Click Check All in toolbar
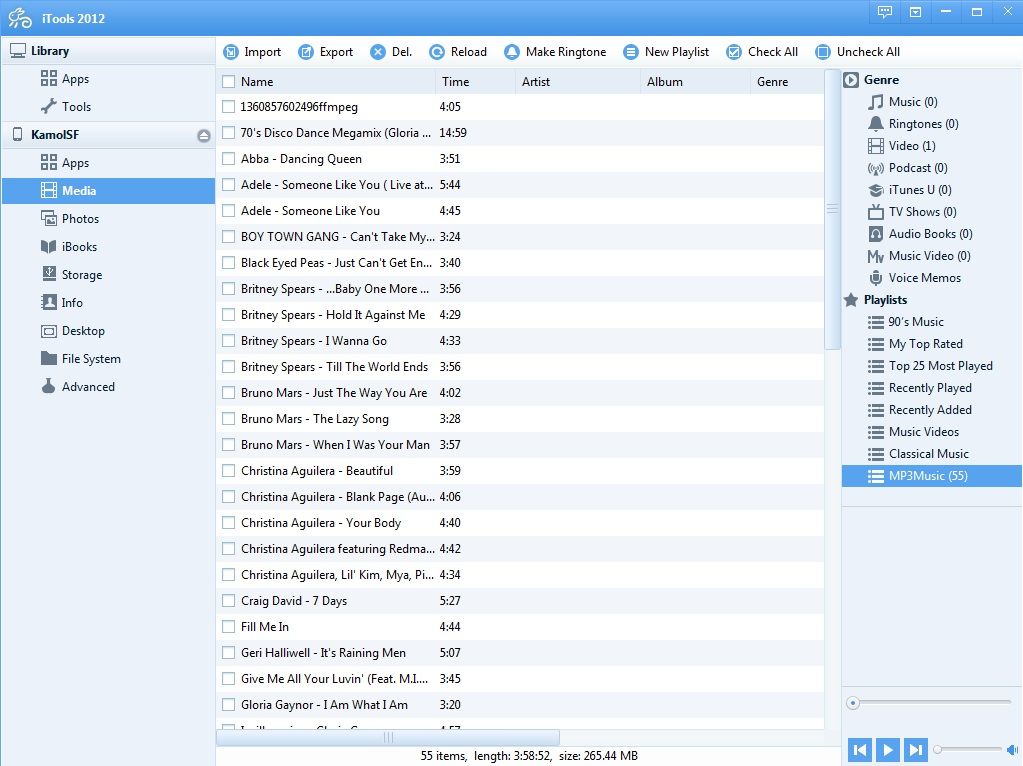 762,52
